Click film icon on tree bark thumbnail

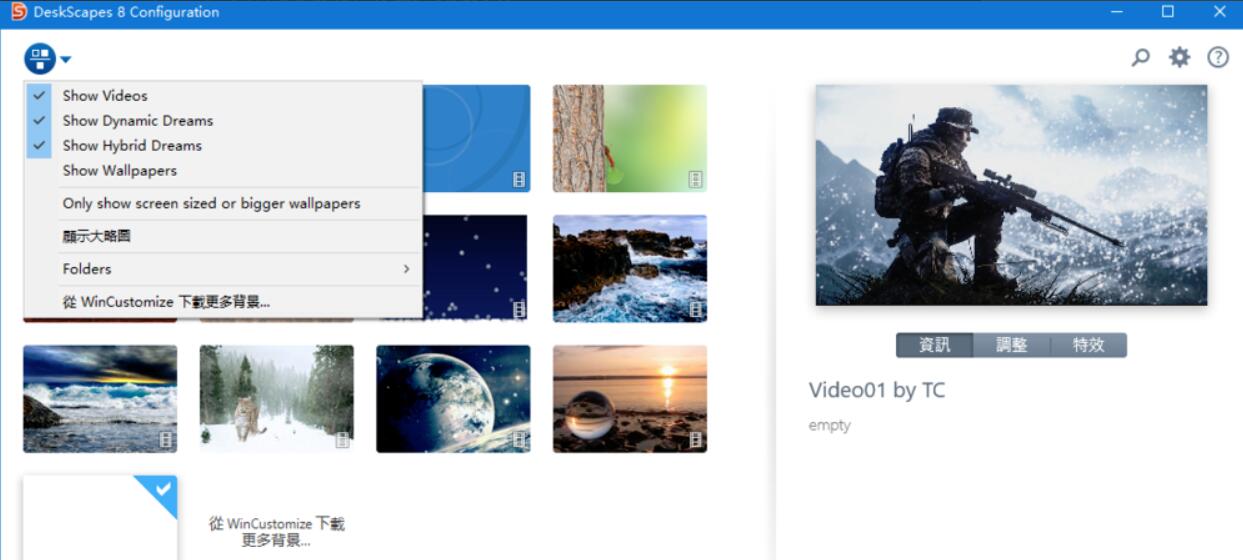(695, 179)
